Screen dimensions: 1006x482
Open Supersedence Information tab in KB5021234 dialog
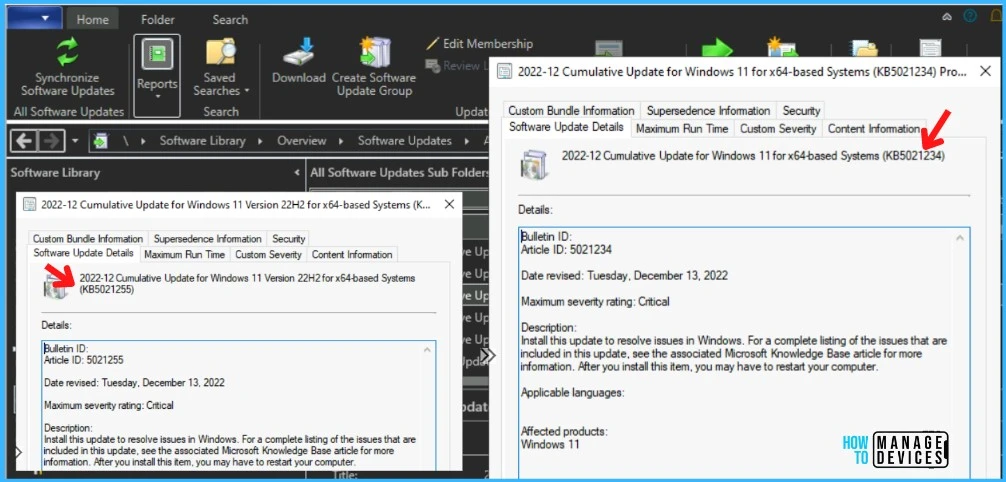708,110
